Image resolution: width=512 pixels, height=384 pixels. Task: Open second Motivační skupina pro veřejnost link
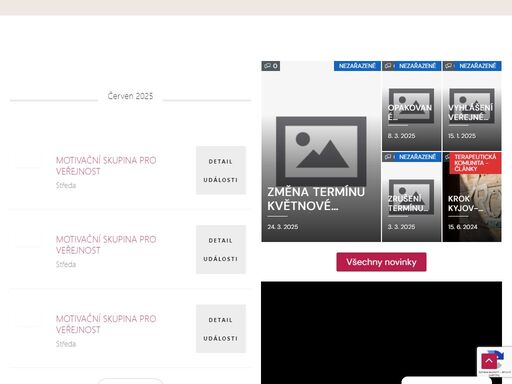pos(106,245)
